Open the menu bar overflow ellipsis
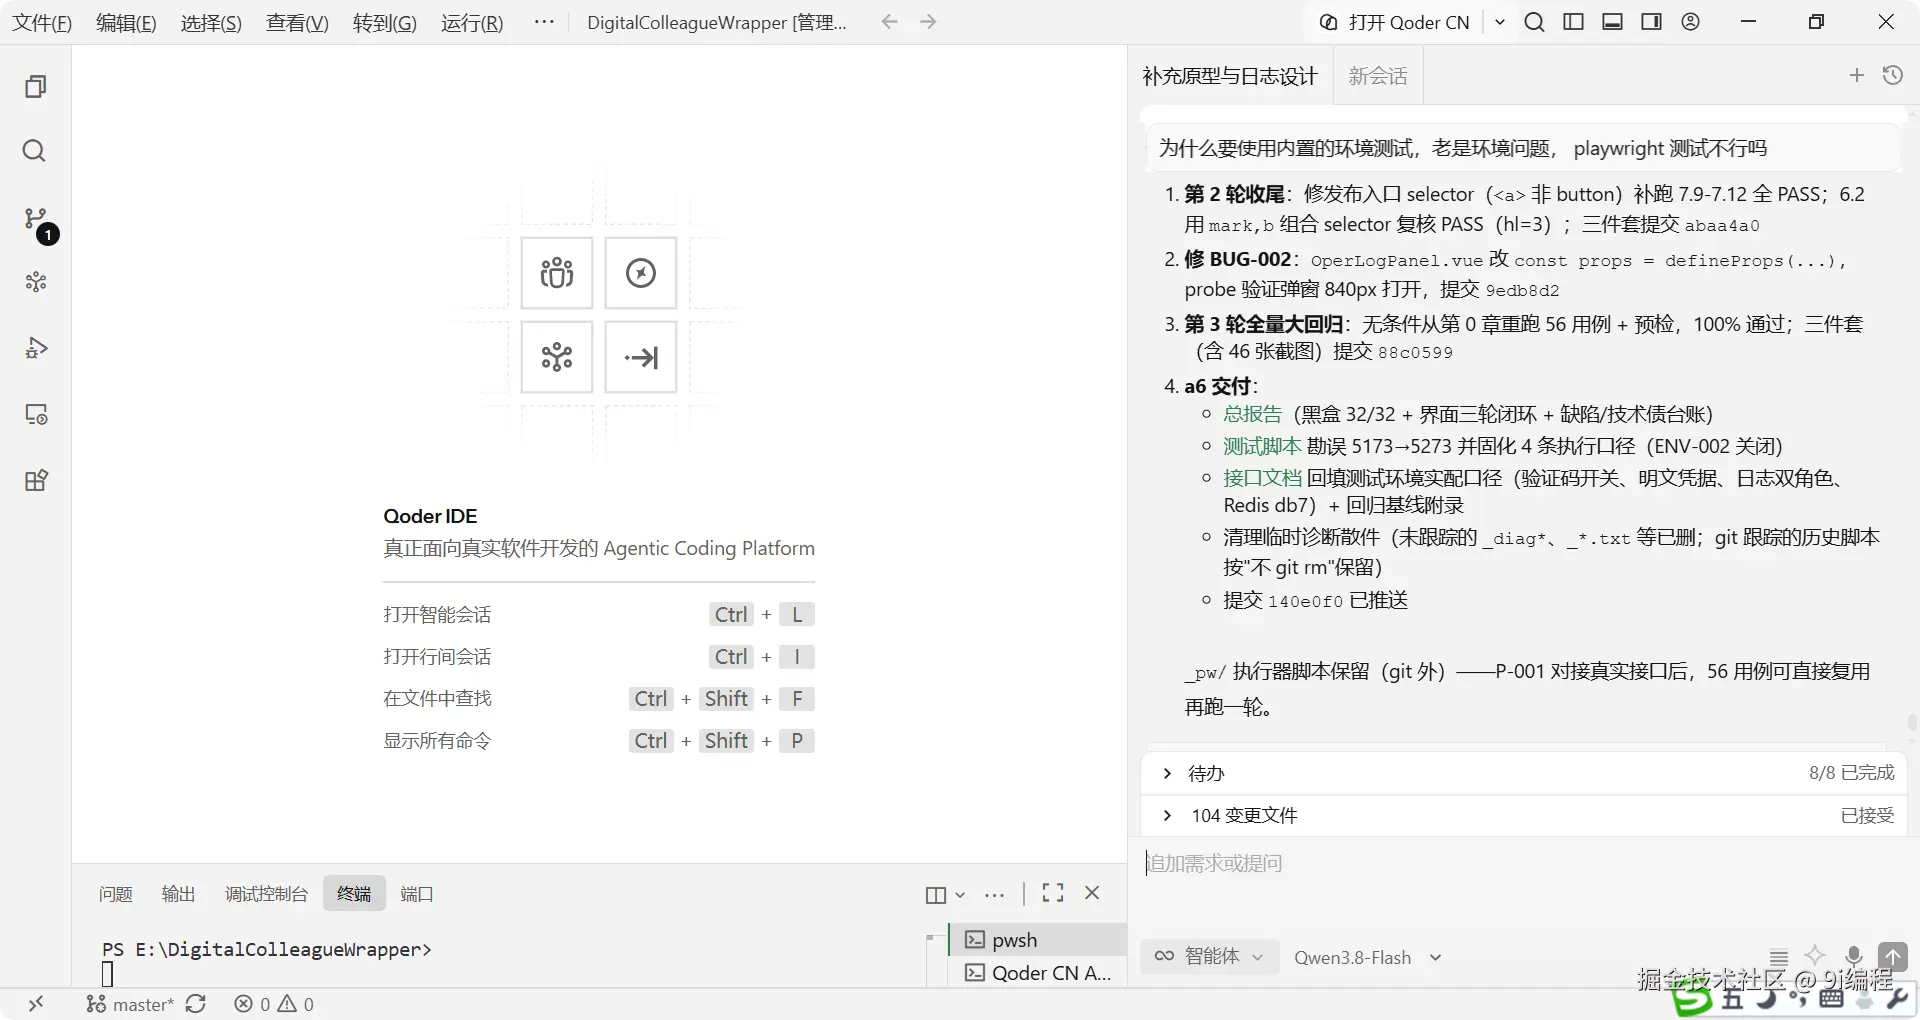The height and width of the screenshot is (1020, 1920). pyautogui.click(x=544, y=22)
